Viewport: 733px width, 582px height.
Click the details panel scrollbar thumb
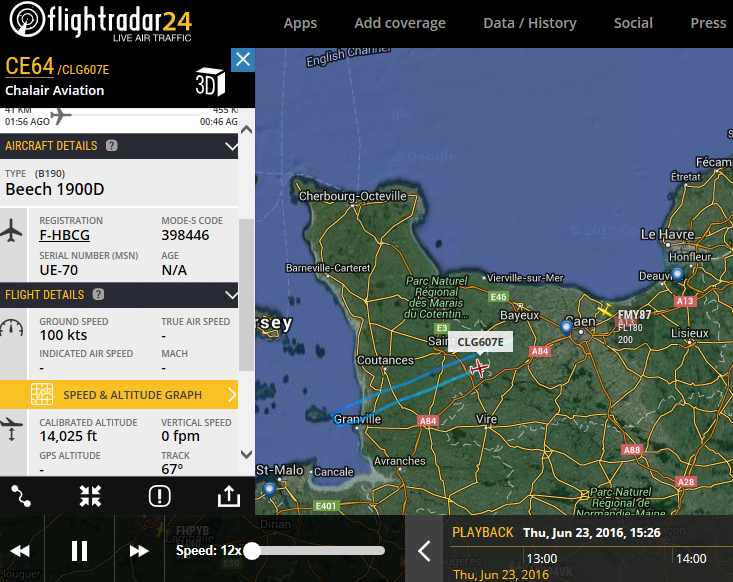tap(246, 295)
